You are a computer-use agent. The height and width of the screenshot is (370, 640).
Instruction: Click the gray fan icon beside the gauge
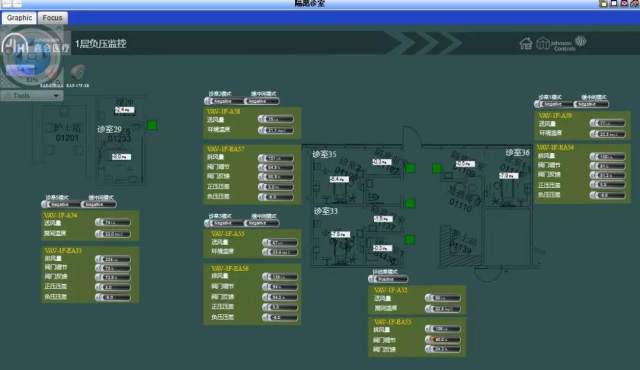77,73
